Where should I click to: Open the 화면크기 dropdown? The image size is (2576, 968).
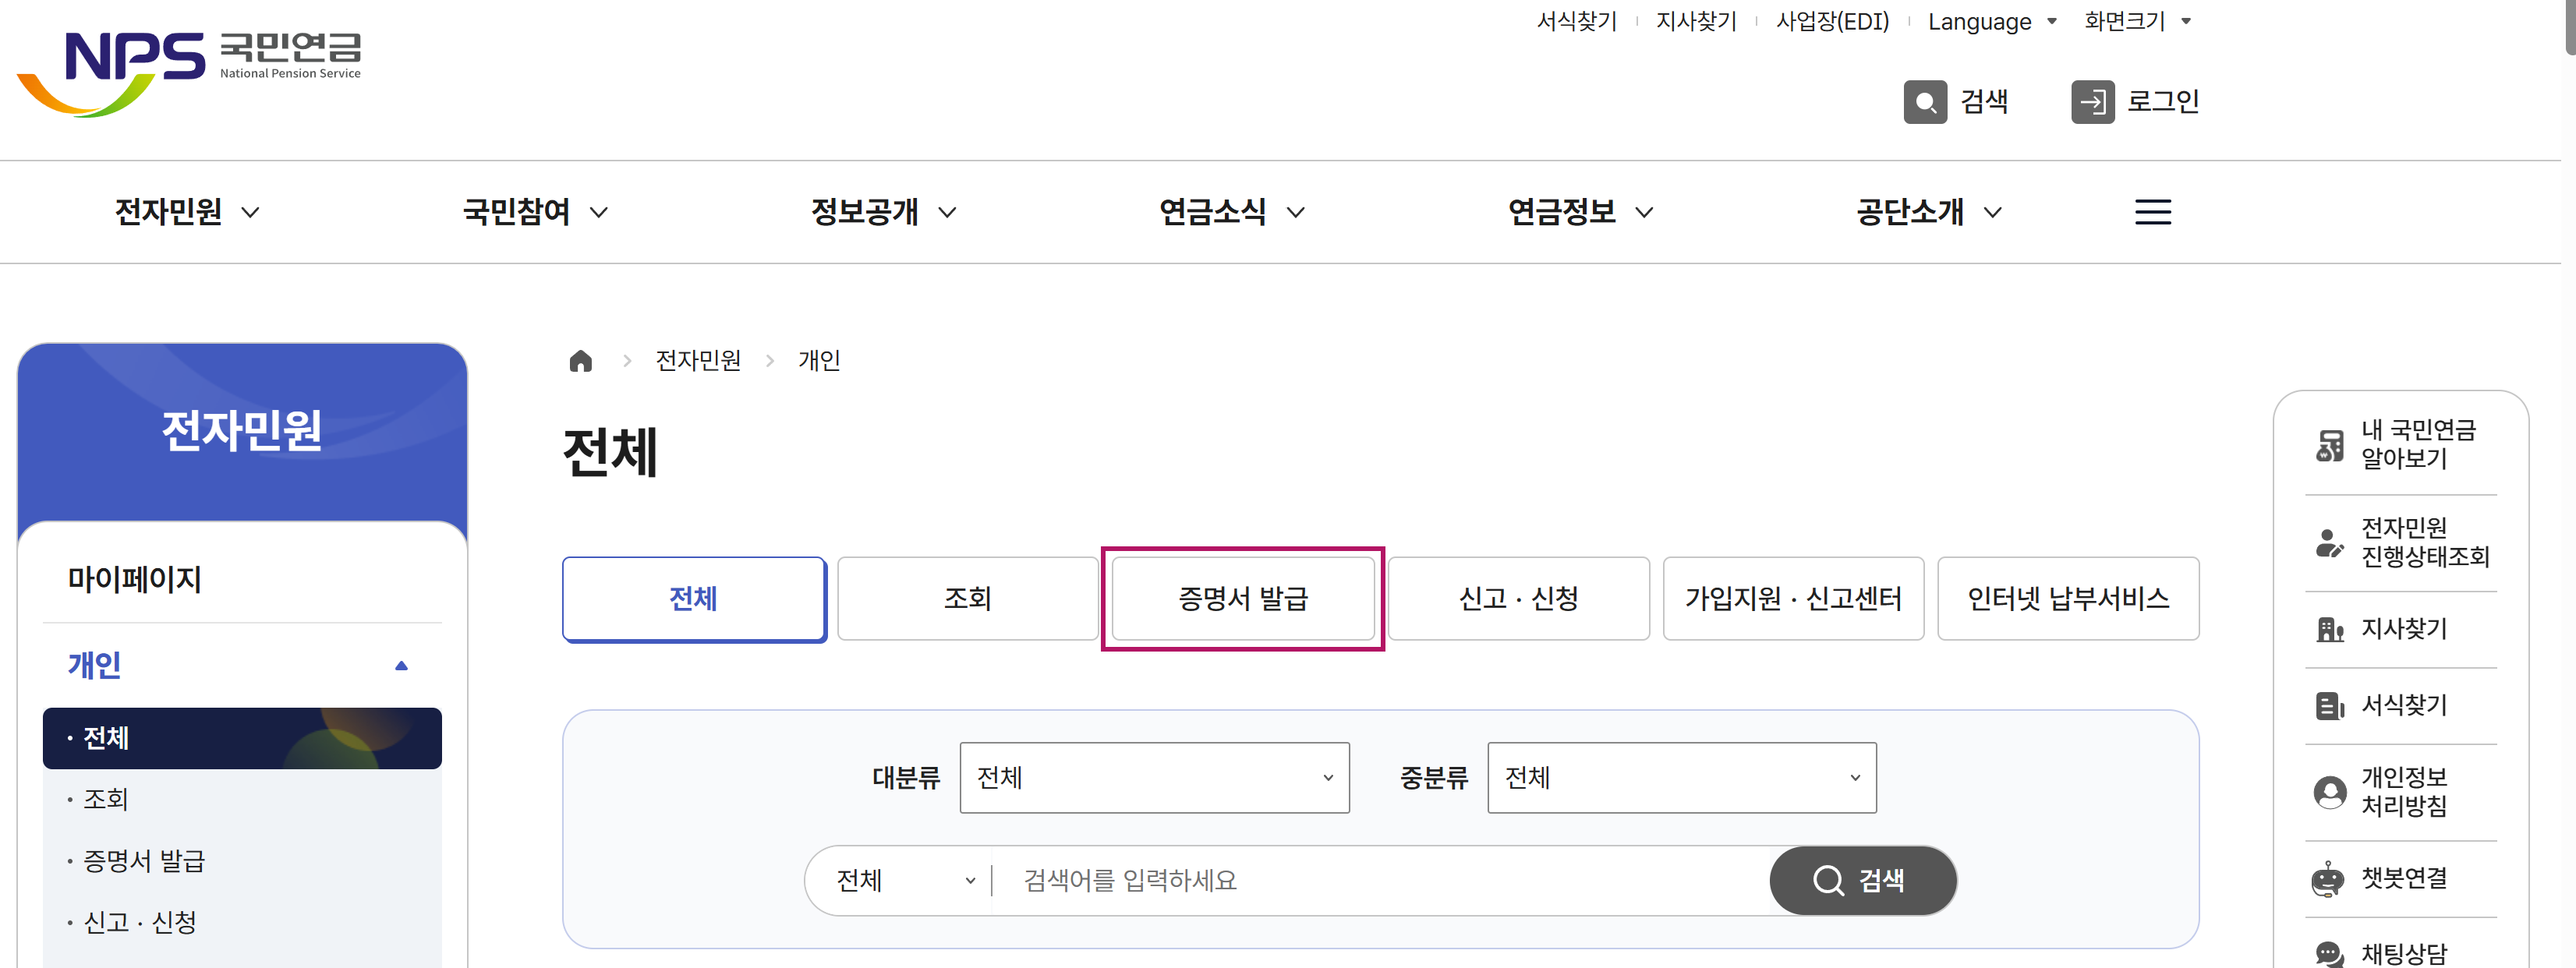pyautogui.click(x=2137, y=21)
